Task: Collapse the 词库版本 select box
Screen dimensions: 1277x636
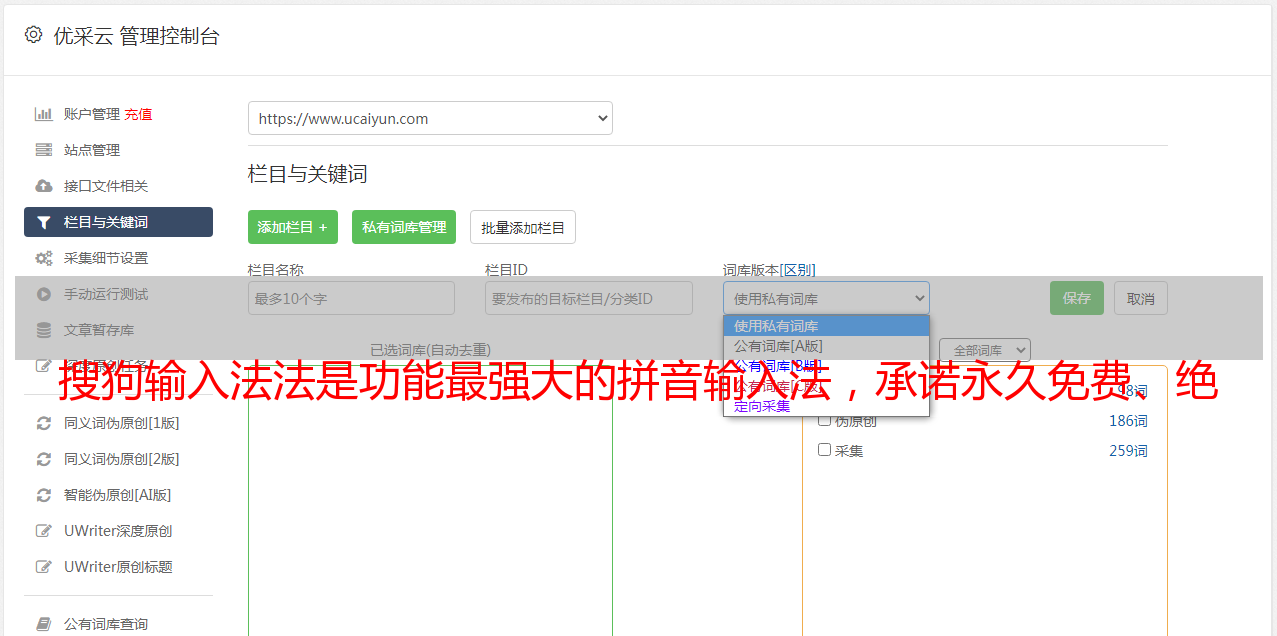Action: [x=826, y=298]
